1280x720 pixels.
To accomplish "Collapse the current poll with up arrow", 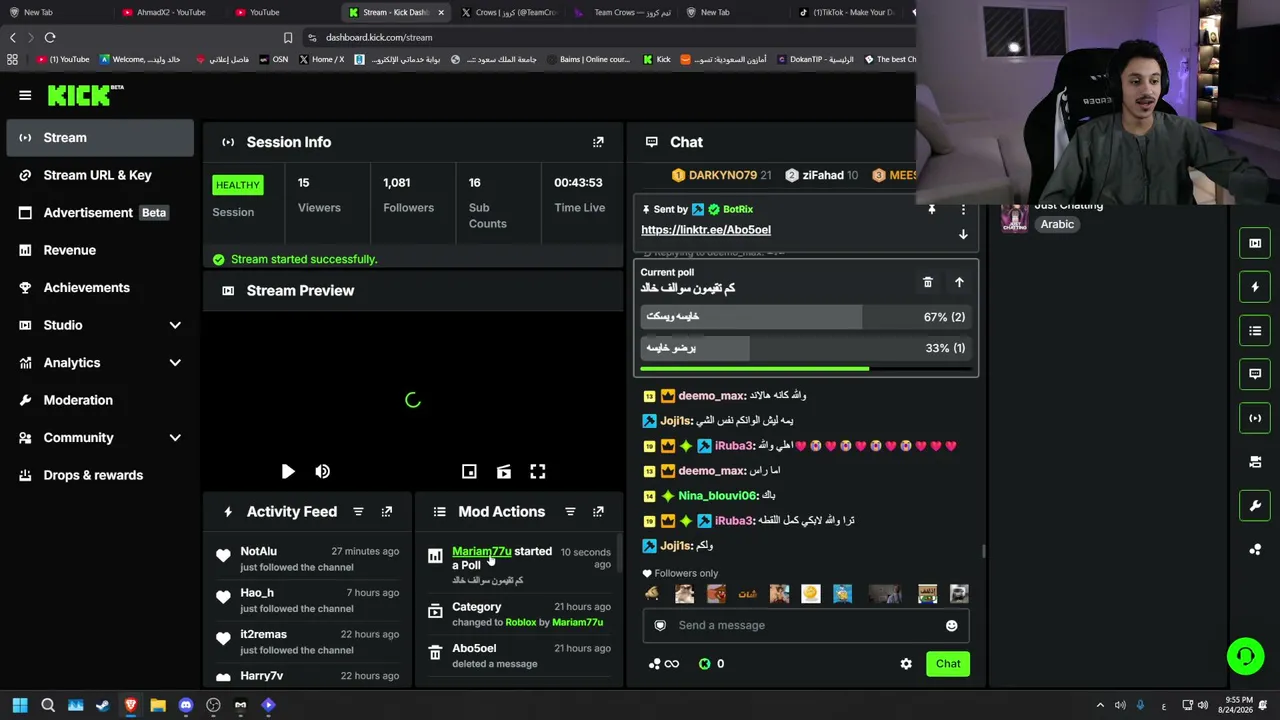I will point(959,282).
